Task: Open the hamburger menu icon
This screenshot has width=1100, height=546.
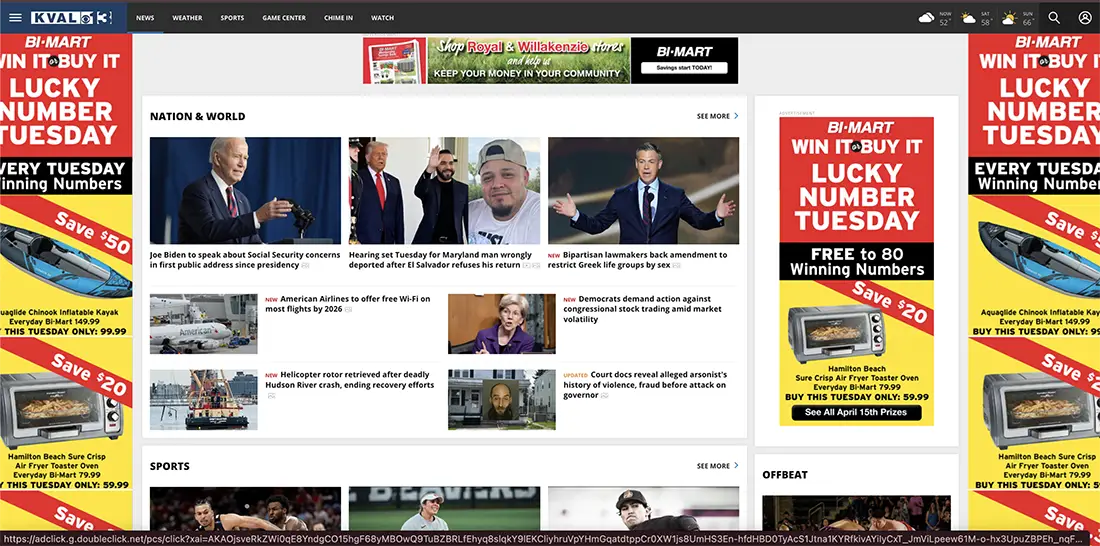Action: coord(15,18)
